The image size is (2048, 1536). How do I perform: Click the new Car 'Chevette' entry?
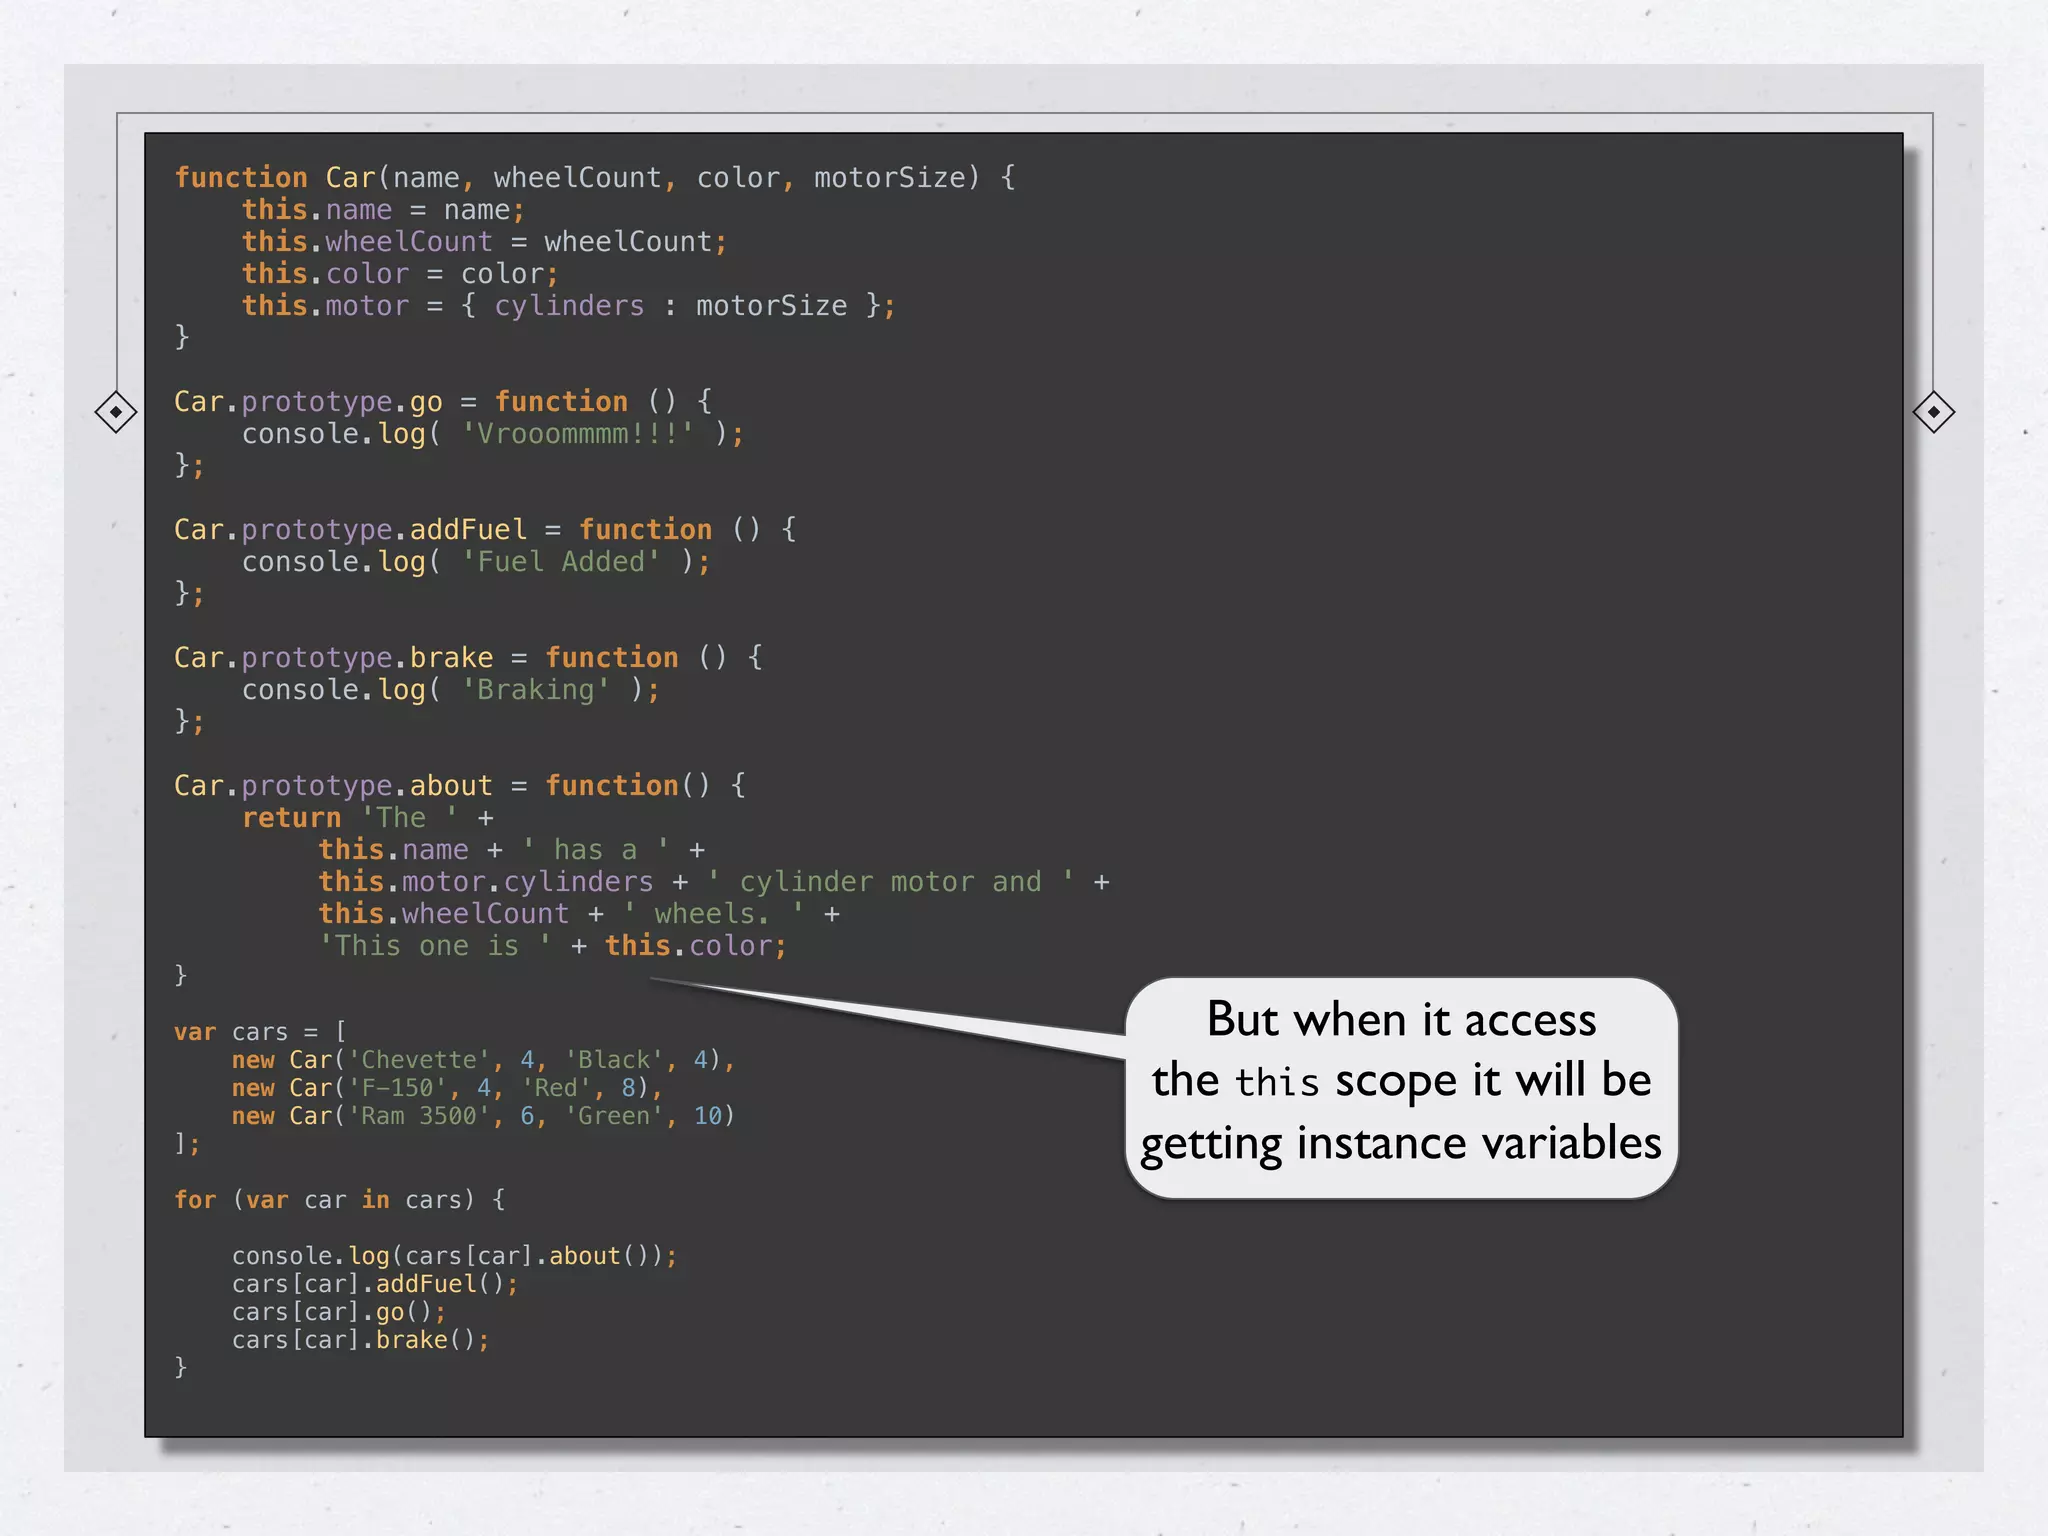click(x=483, y=1060)
